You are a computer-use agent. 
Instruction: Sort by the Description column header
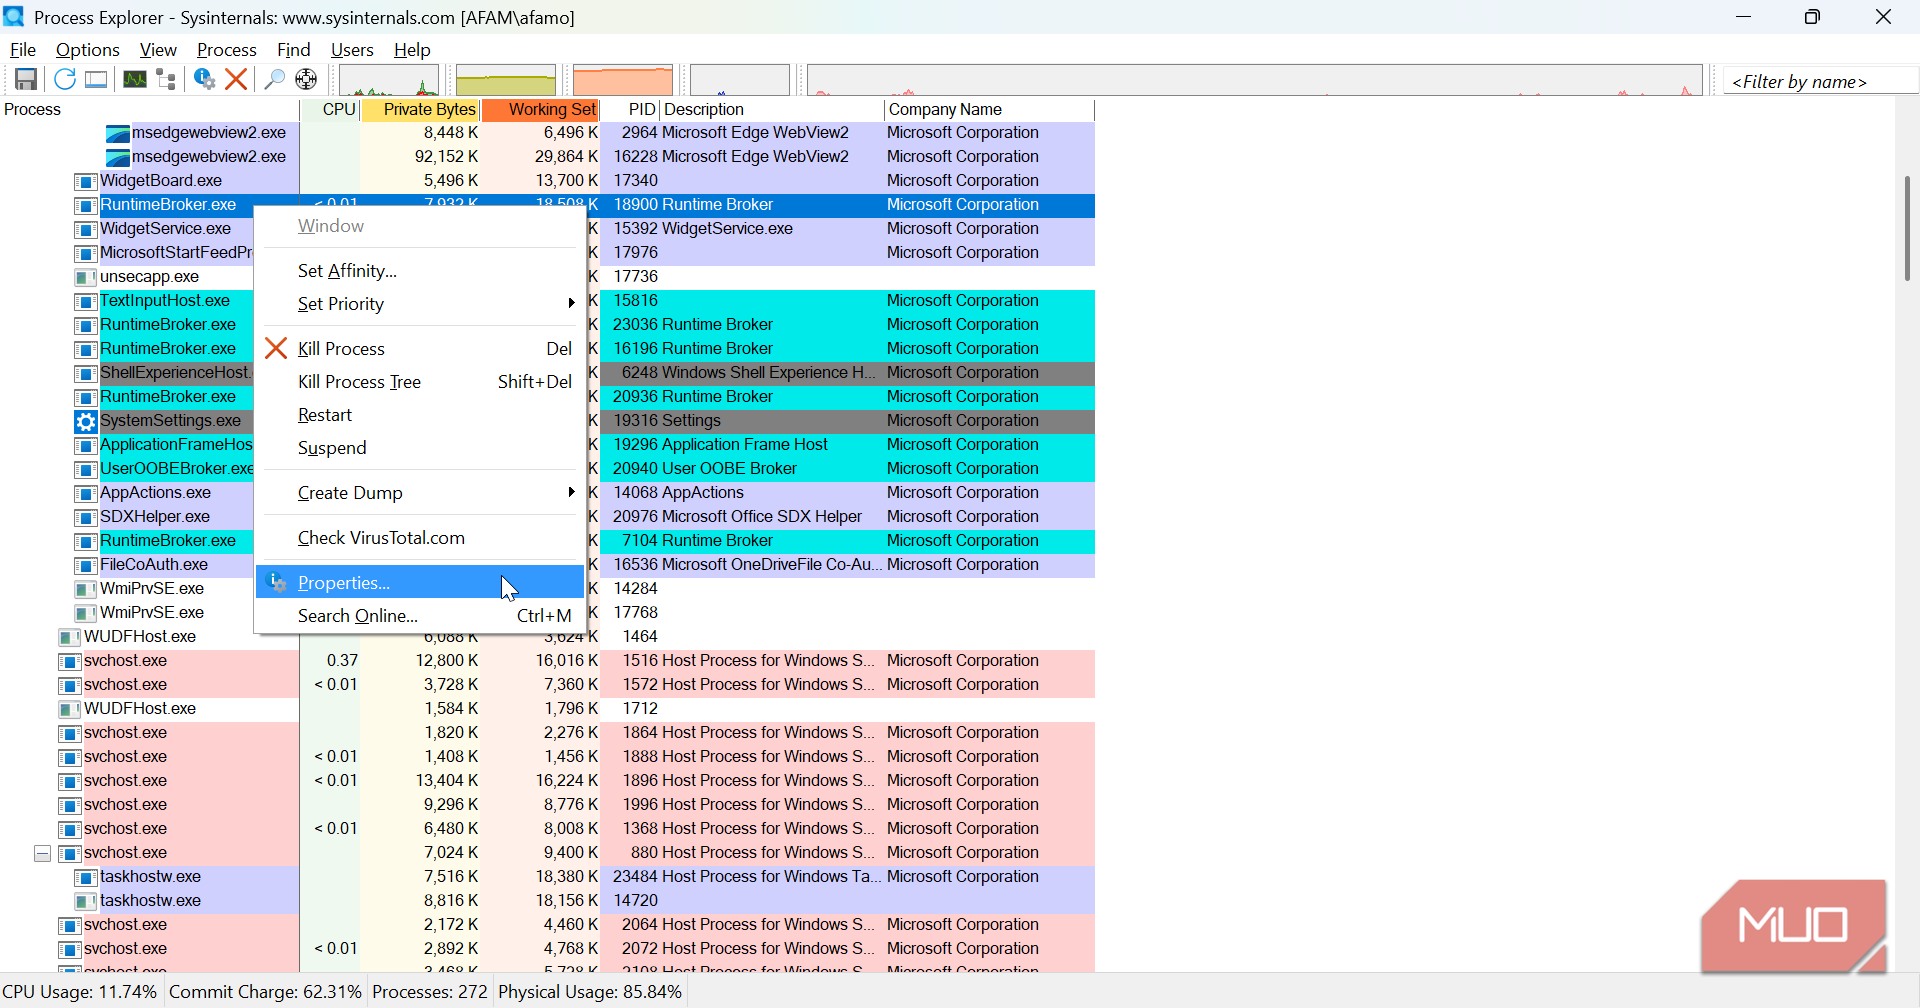772,110
